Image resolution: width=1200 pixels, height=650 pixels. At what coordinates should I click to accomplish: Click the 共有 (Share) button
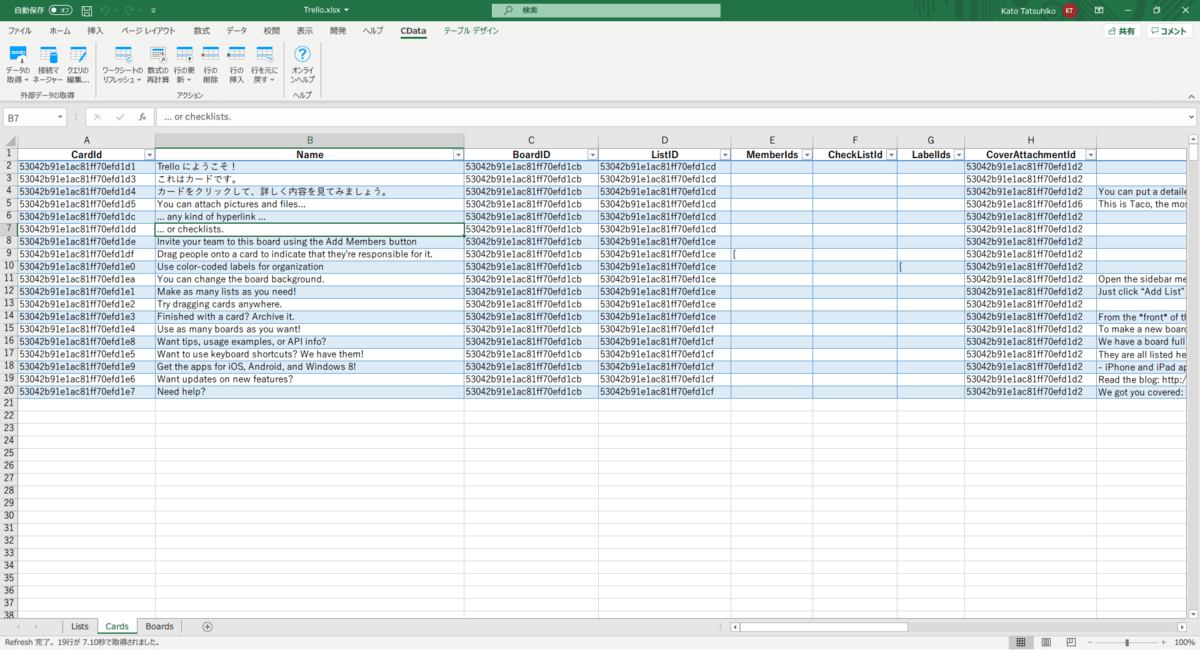coord(1121,31)
